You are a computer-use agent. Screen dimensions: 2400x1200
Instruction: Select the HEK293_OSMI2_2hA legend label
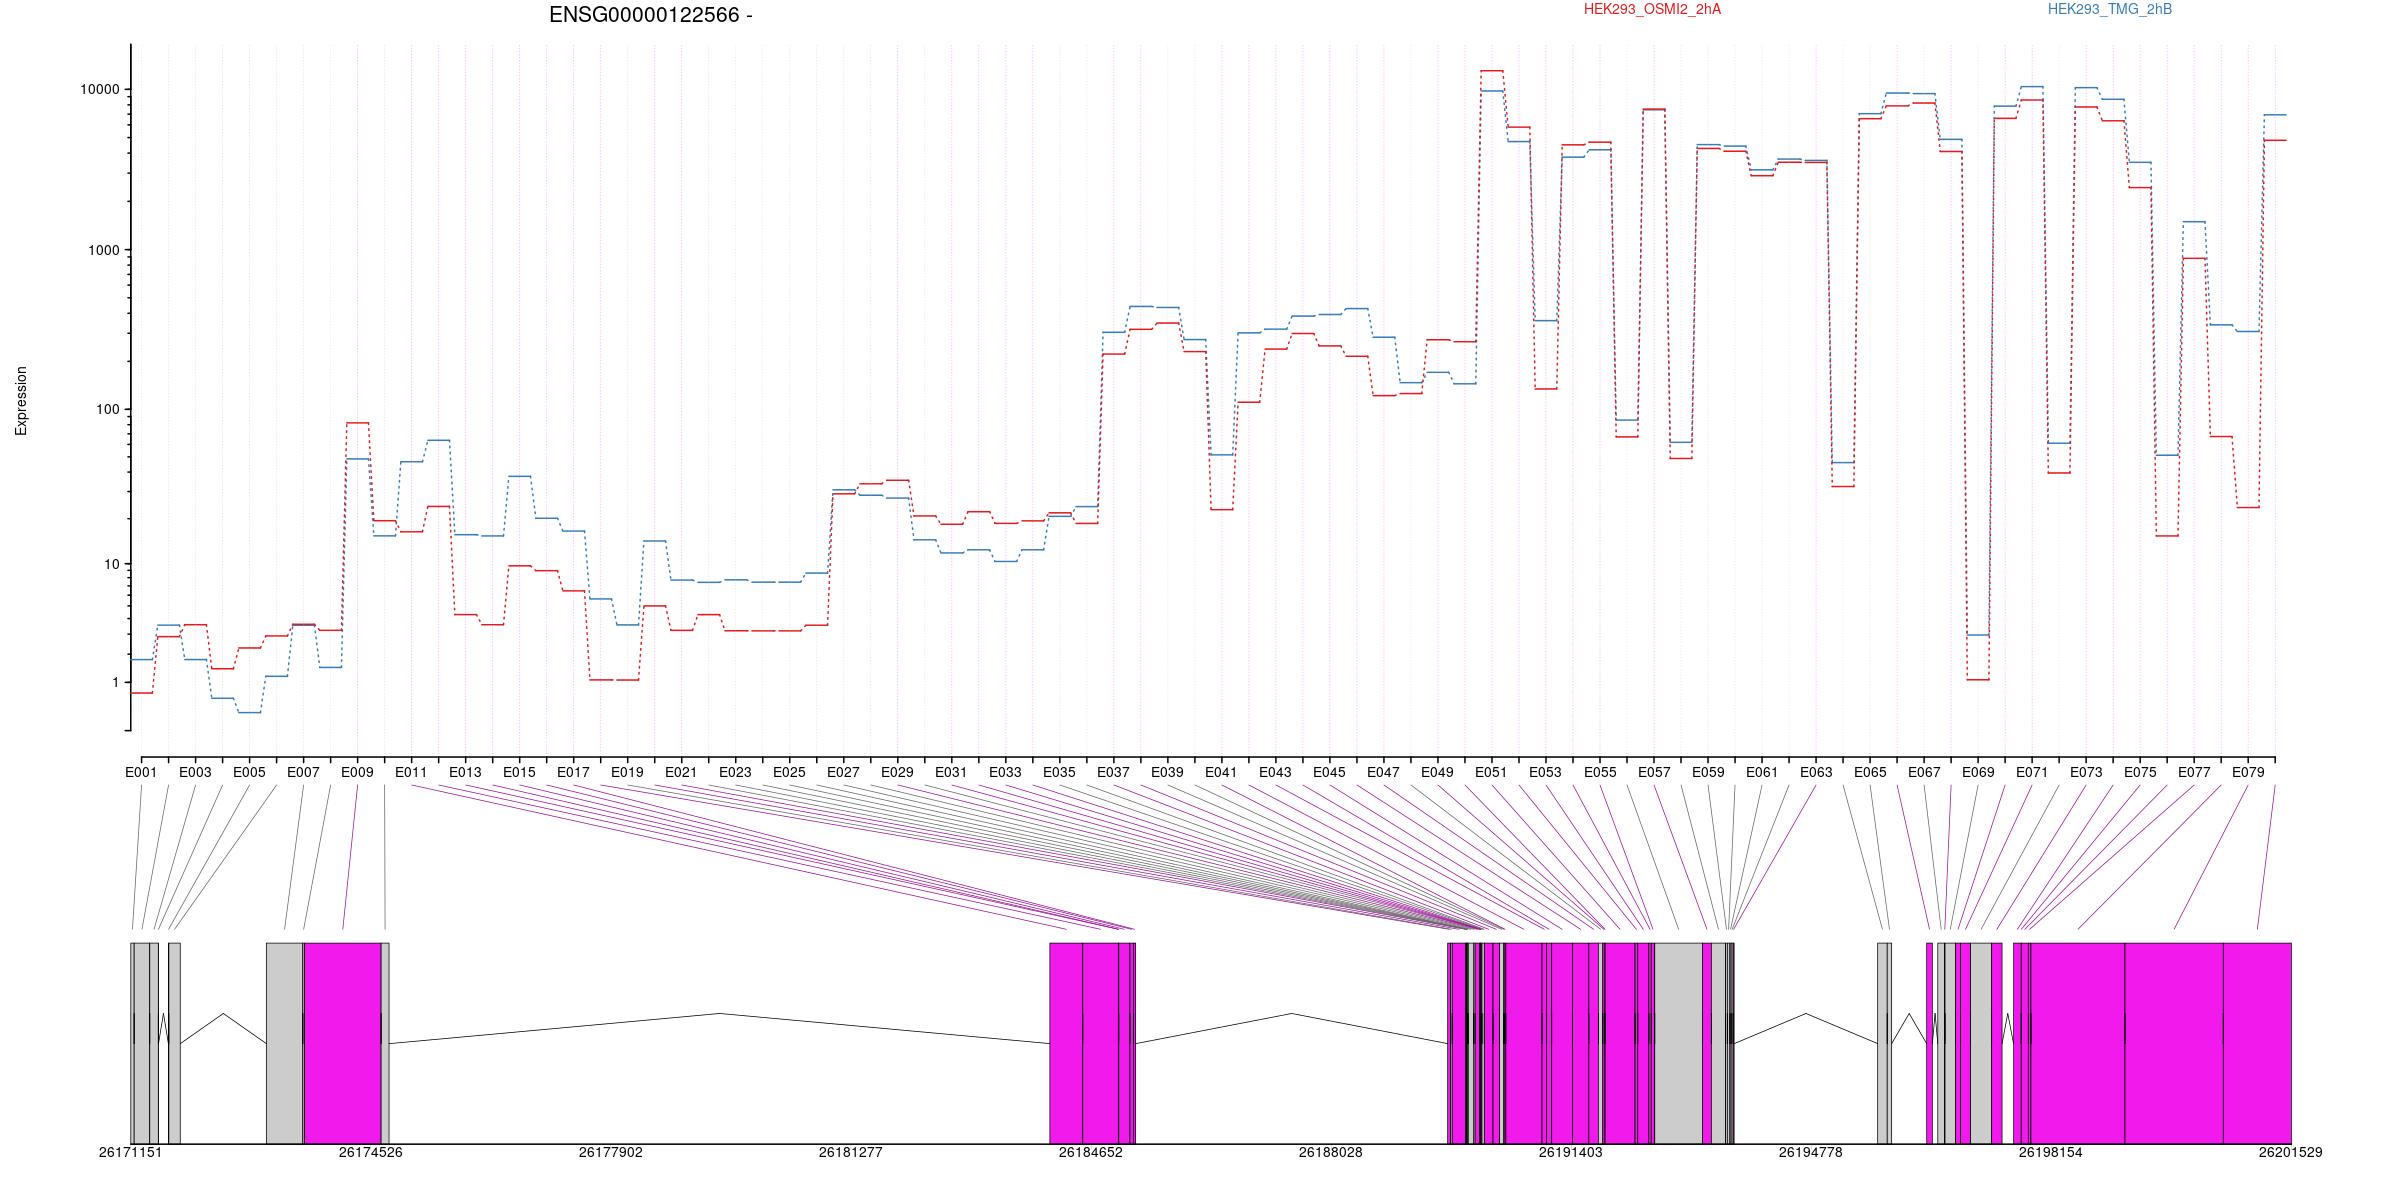[1652, 9]
